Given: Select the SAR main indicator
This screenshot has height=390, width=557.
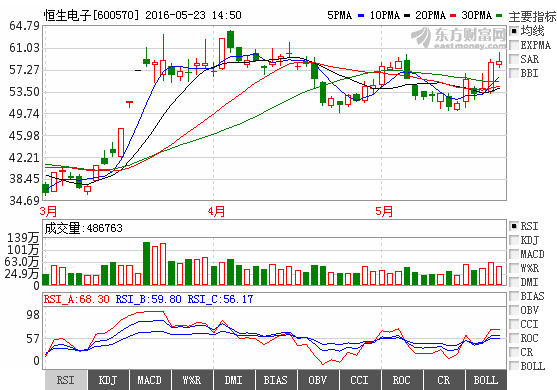Looking at the screenshot, I should [514, 59].
